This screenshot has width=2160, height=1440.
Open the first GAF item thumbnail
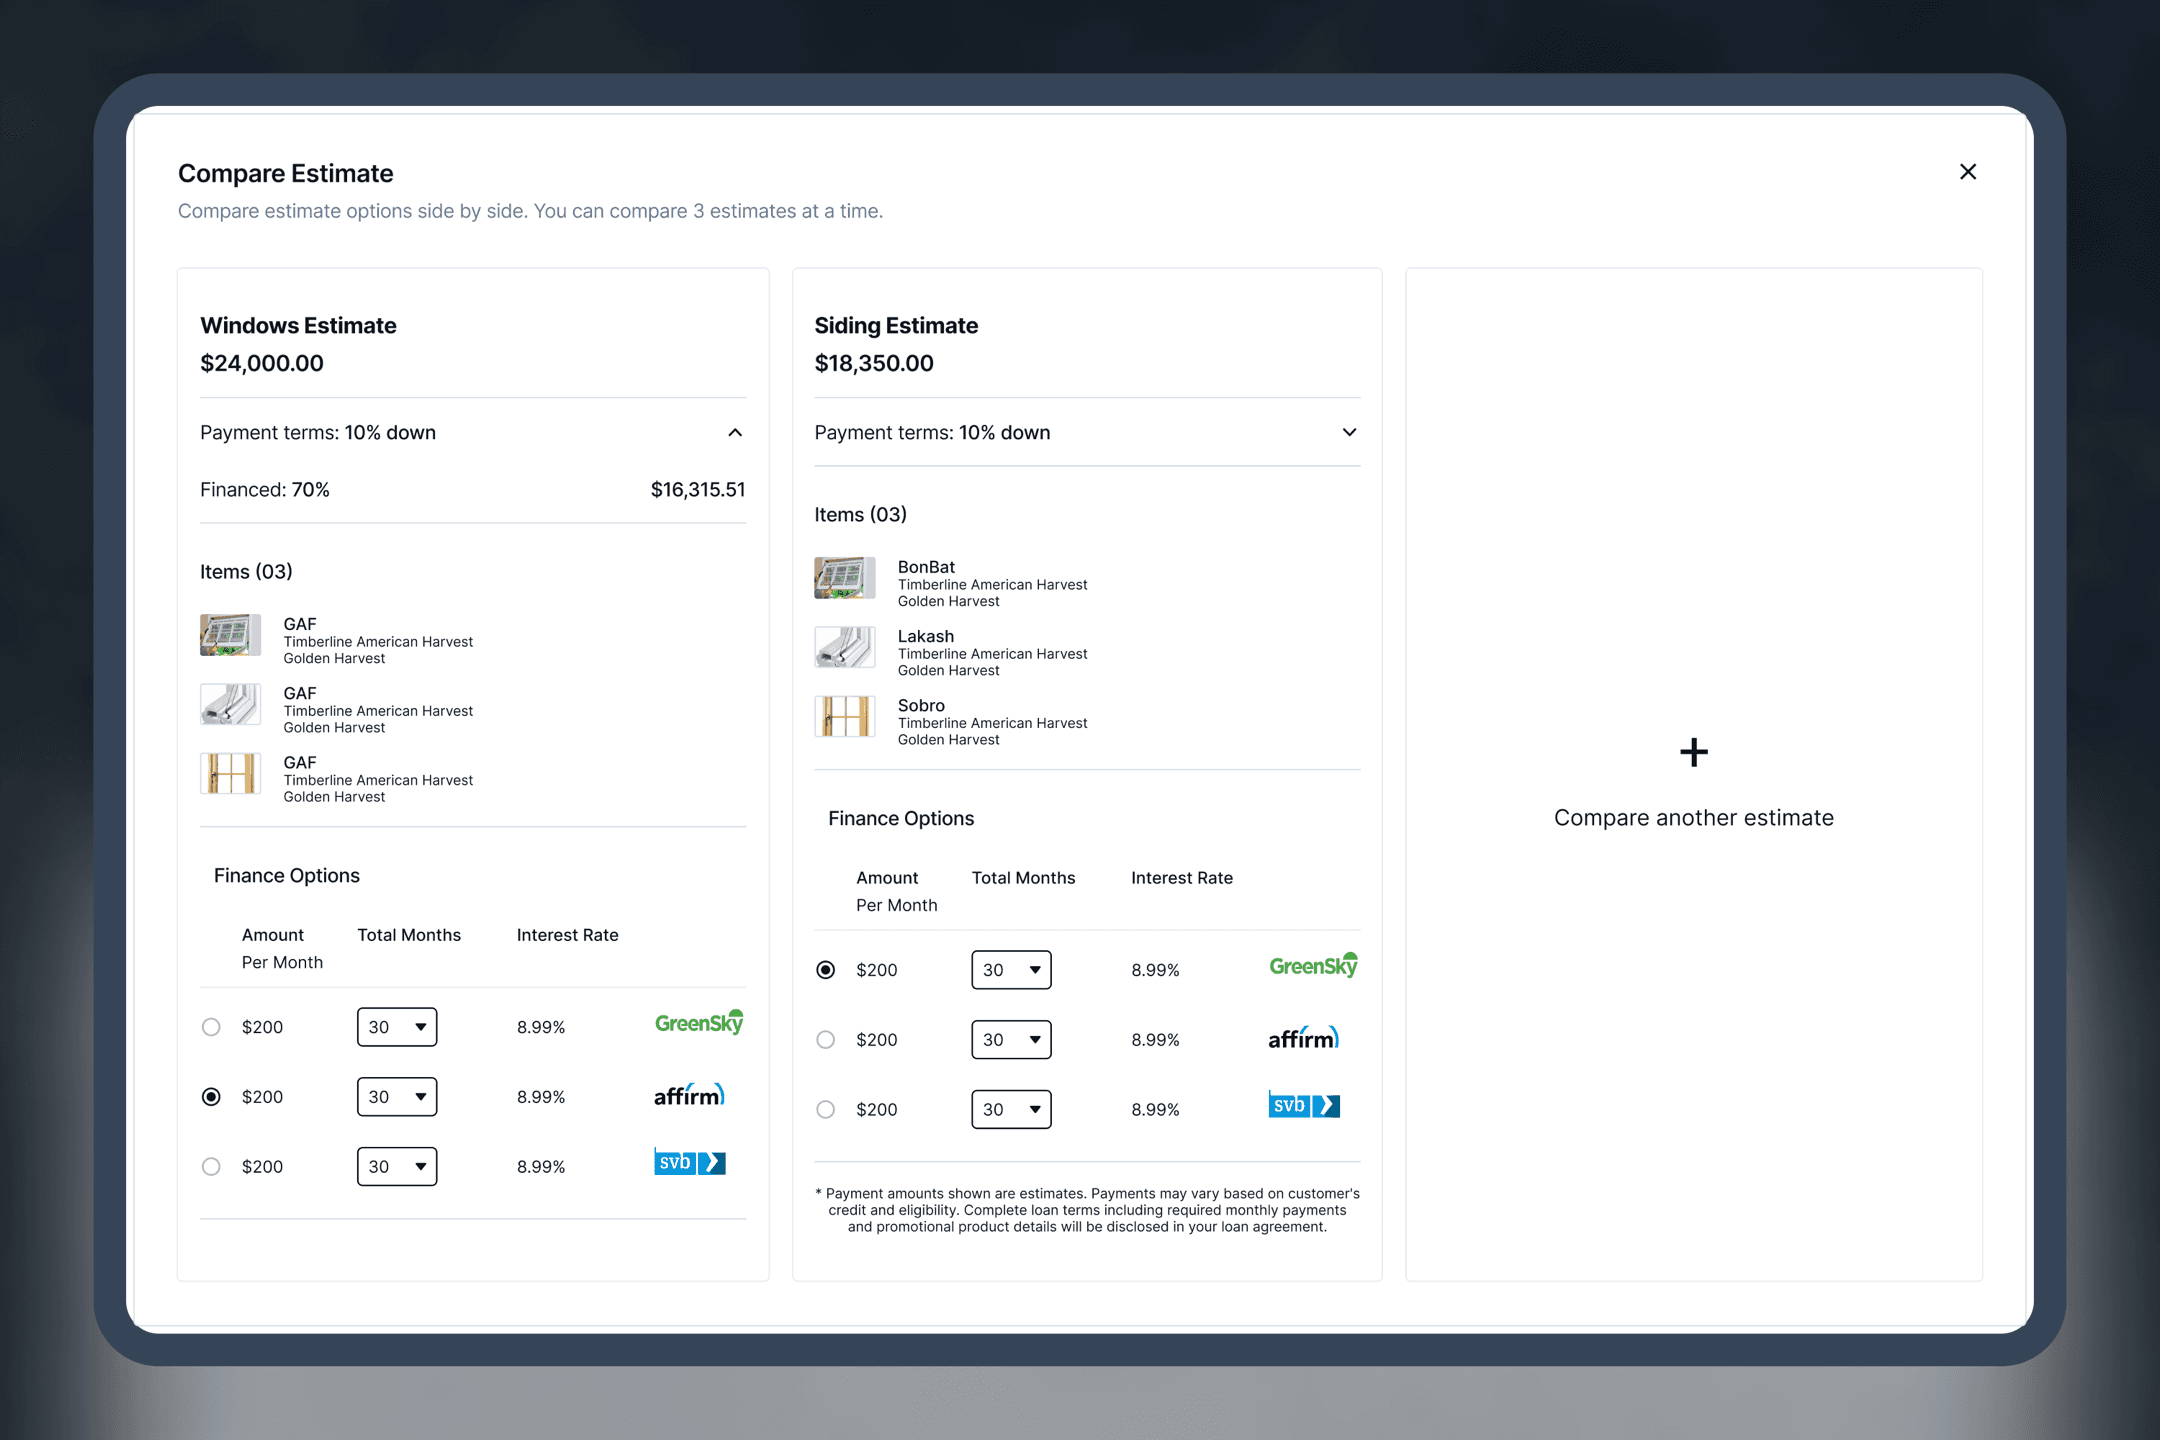(x=230, y=635)
